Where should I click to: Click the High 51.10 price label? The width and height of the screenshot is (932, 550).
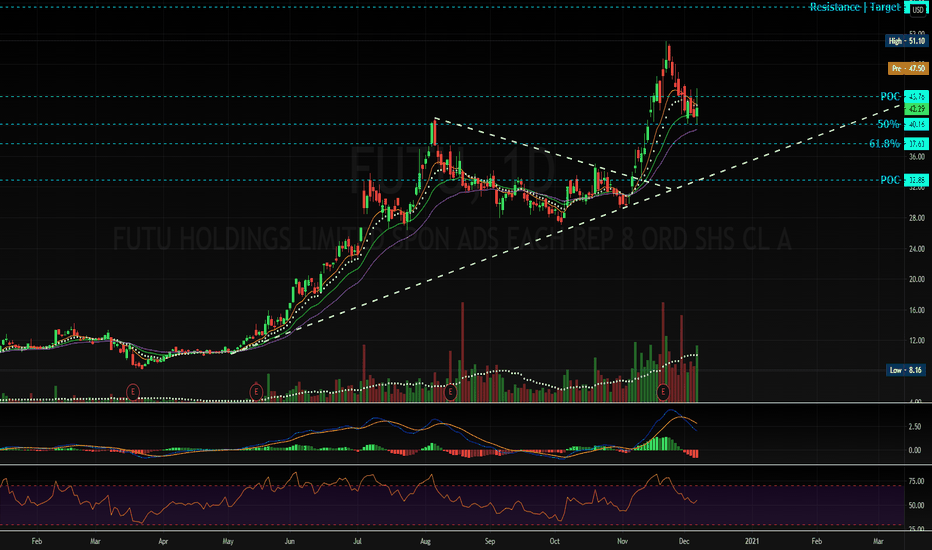pyautogui.click(x=906, y=41)
